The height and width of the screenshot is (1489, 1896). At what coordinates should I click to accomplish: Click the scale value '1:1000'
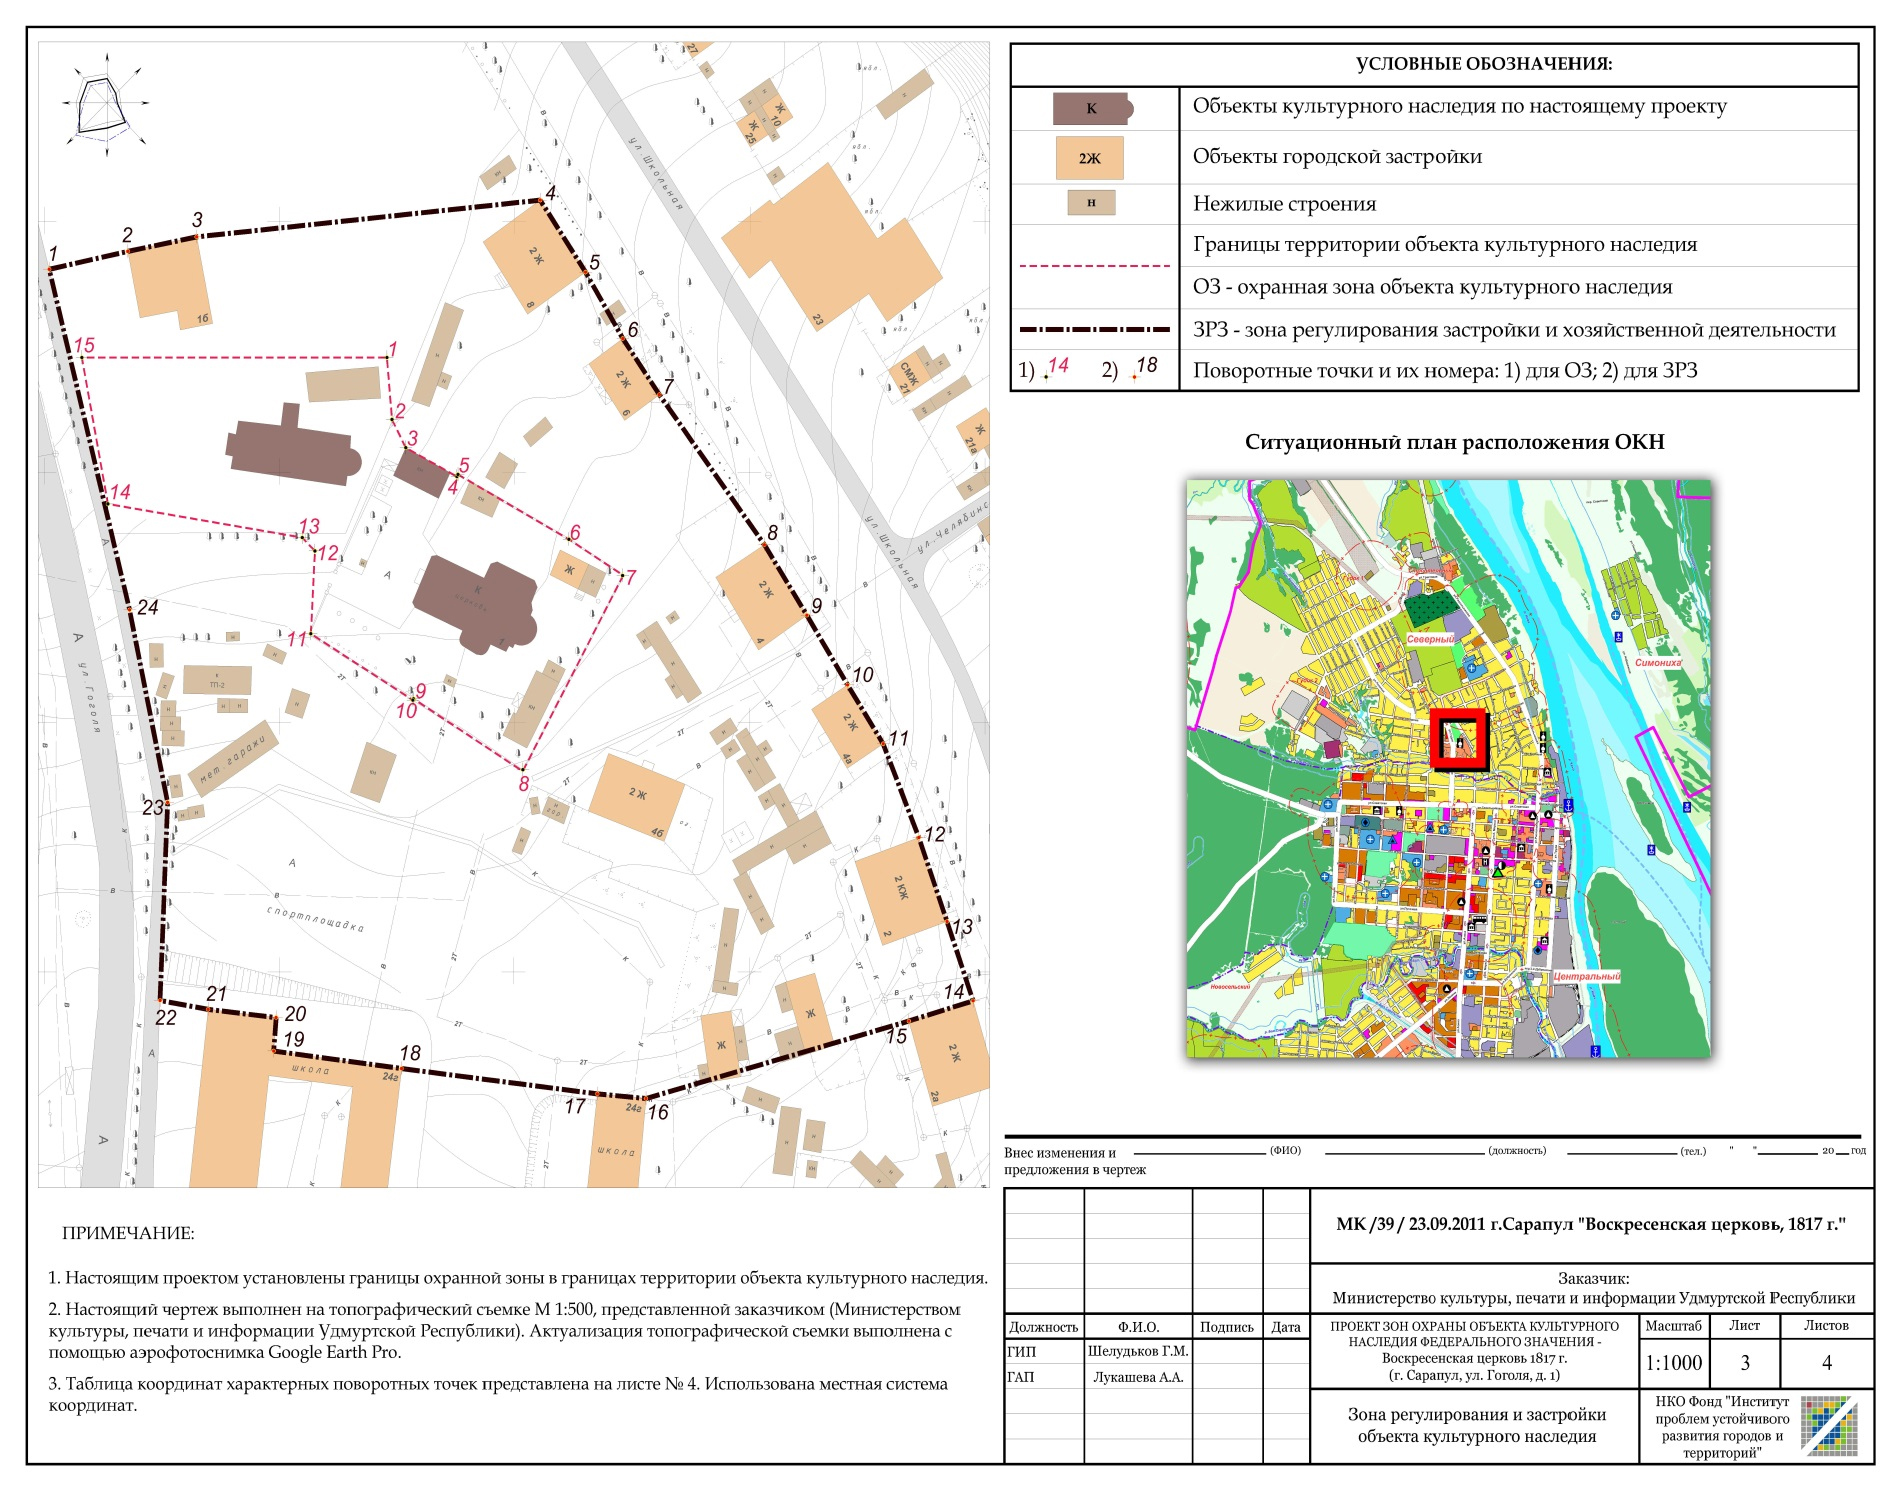pos(1673,1363)
